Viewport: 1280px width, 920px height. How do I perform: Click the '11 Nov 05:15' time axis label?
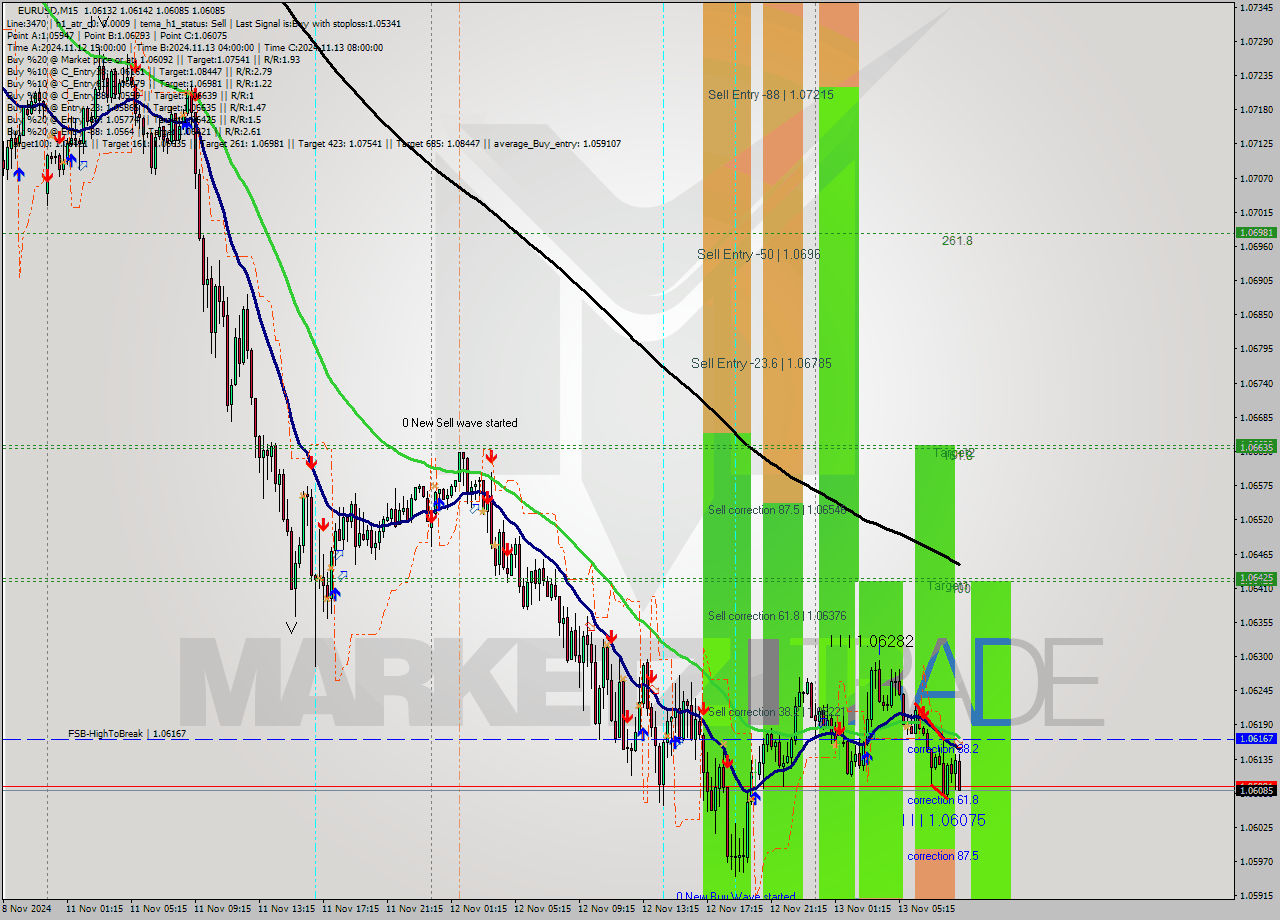[x=159, y=909]
